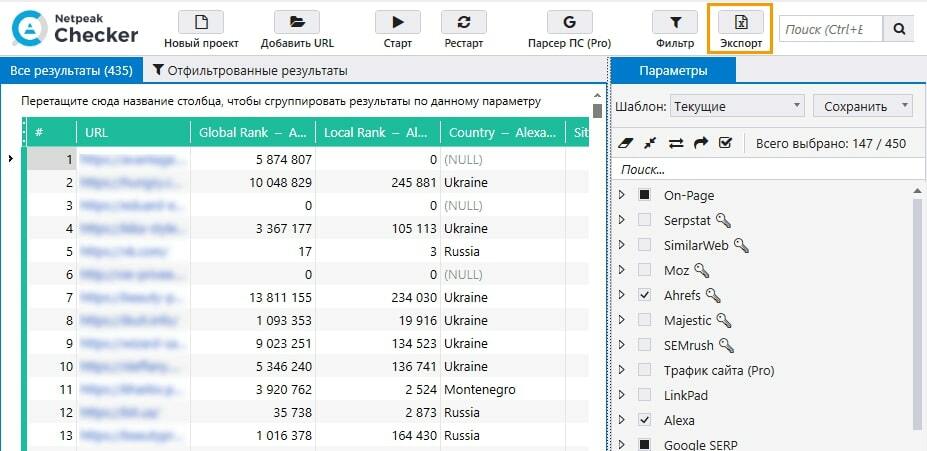The height and width of the screenshot is (451, 927).
Task: Click the key icon next to Moz
Action: coord(702,271)
